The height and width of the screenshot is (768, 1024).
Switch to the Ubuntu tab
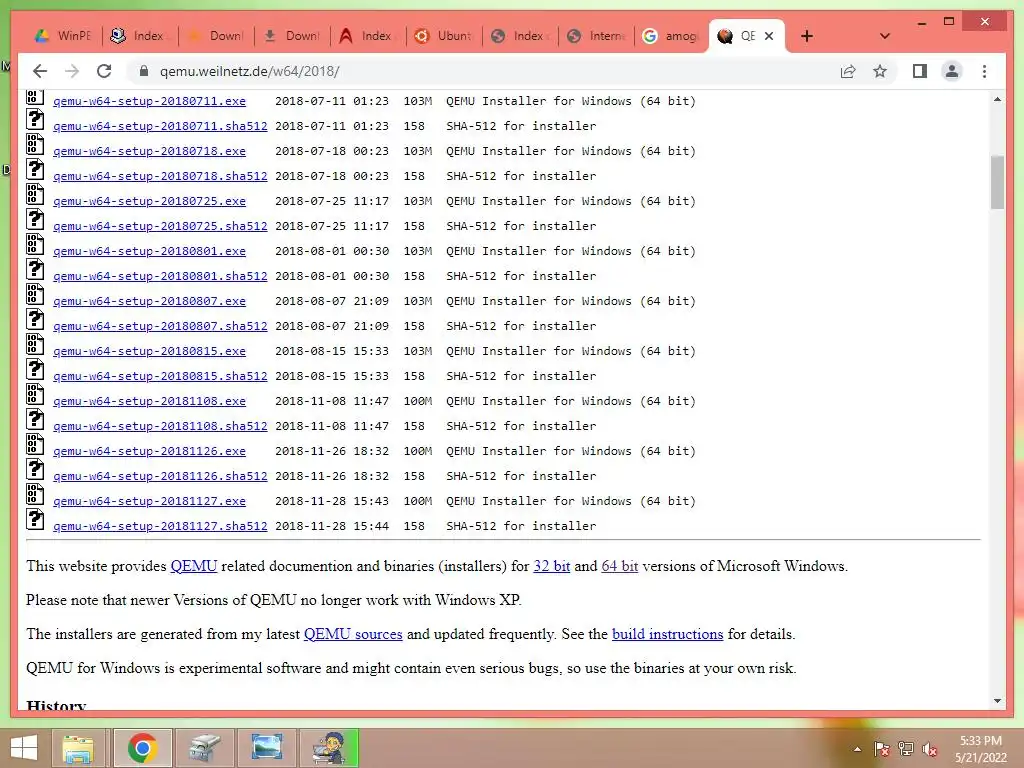(445, 36)
